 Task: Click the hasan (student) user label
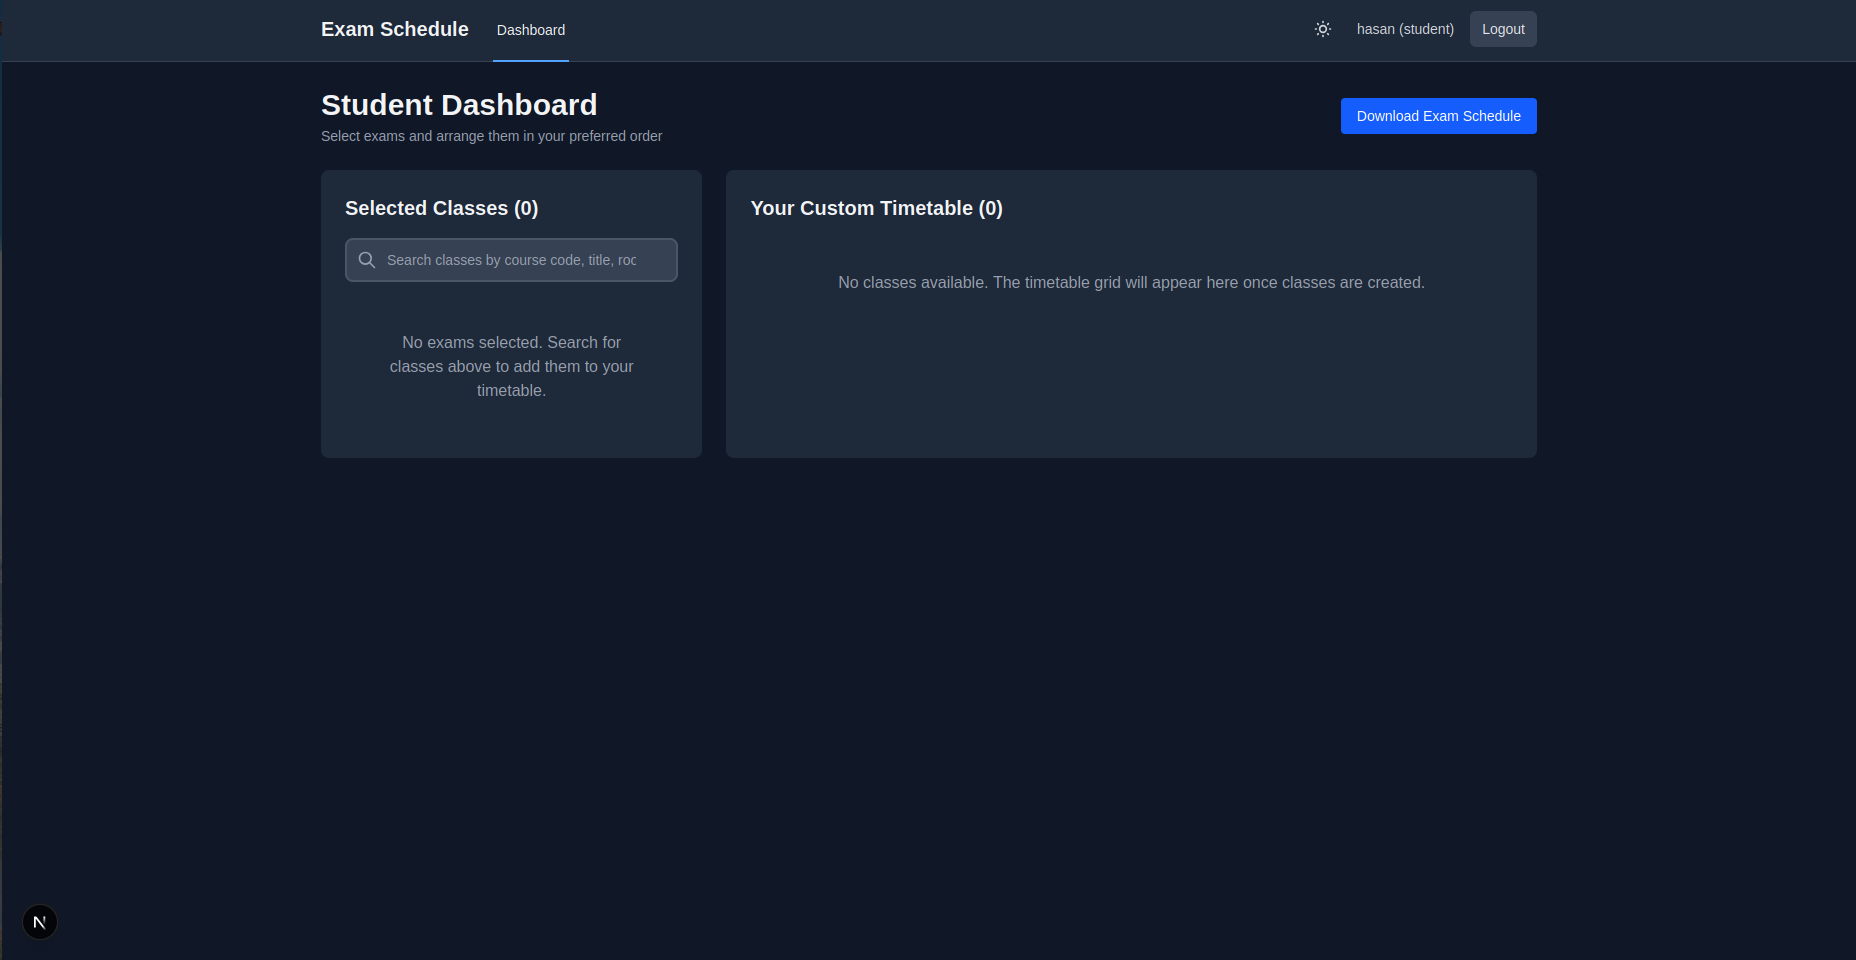pos(1404,29)
